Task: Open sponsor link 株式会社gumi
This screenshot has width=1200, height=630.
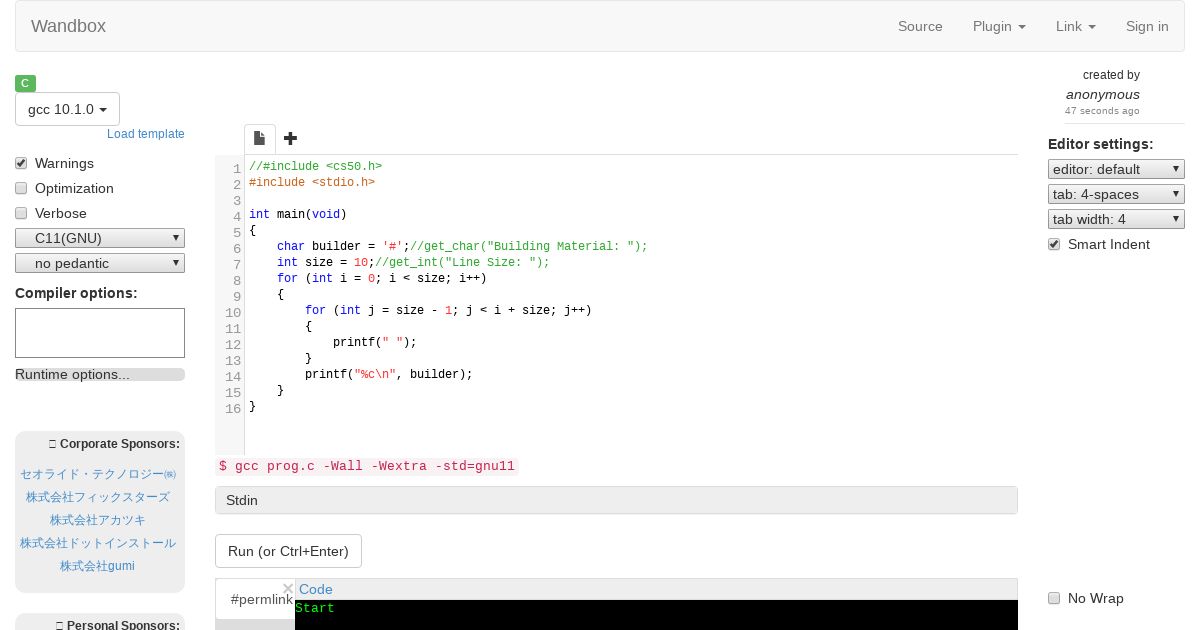Action: 97,566
